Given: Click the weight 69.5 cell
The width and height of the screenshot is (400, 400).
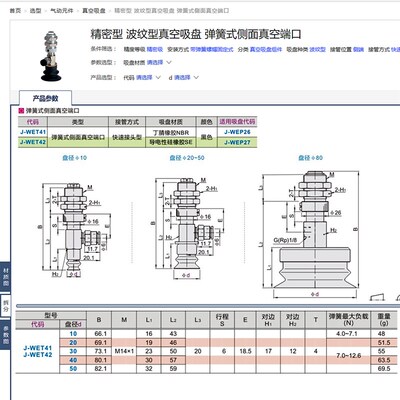Looking at the screenshot, I should 384,369.
